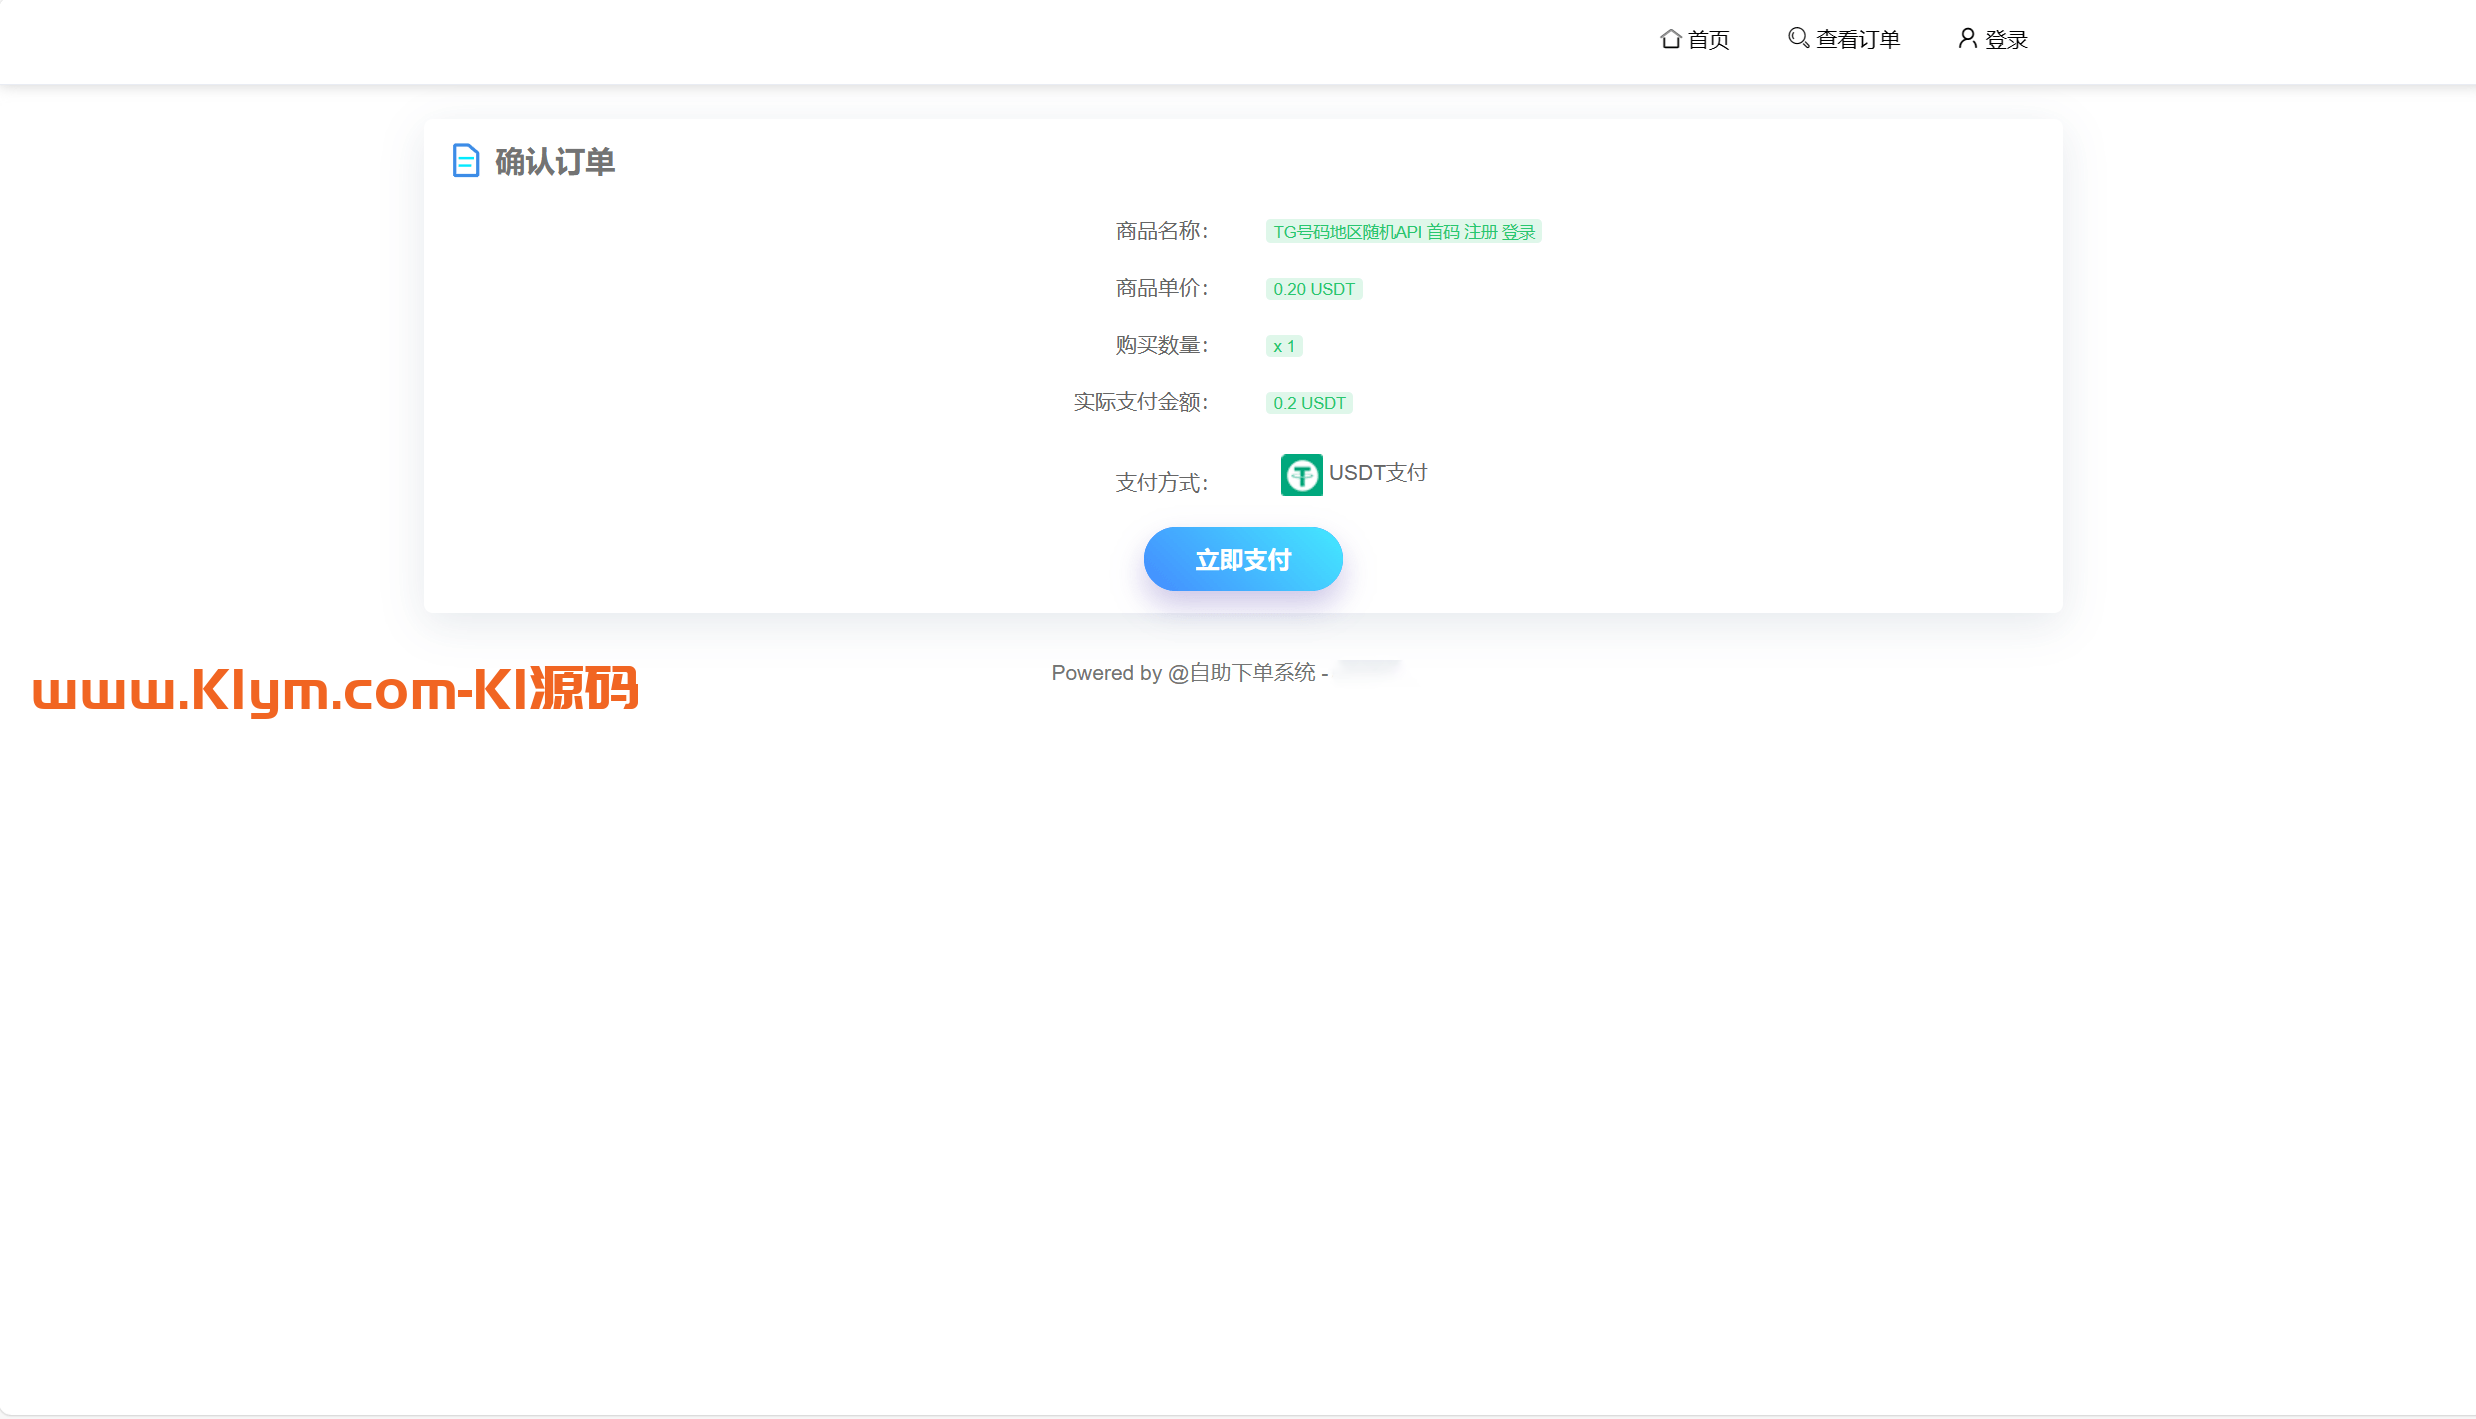
Task: Click the orange Klym.com watermark text
Action: (x=335, y=690)
